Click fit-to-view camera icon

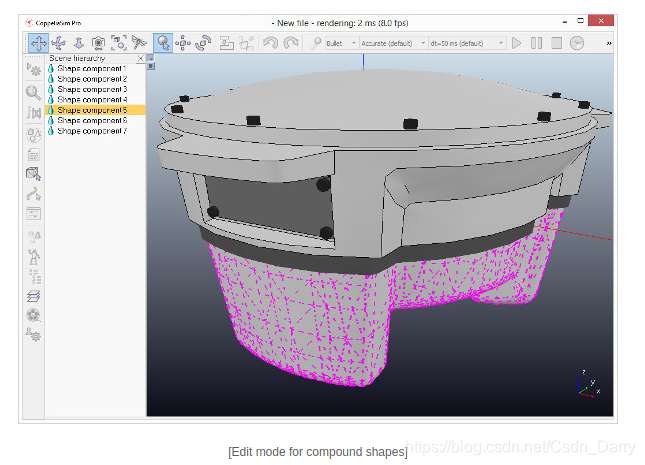click(x=119, y=43)
